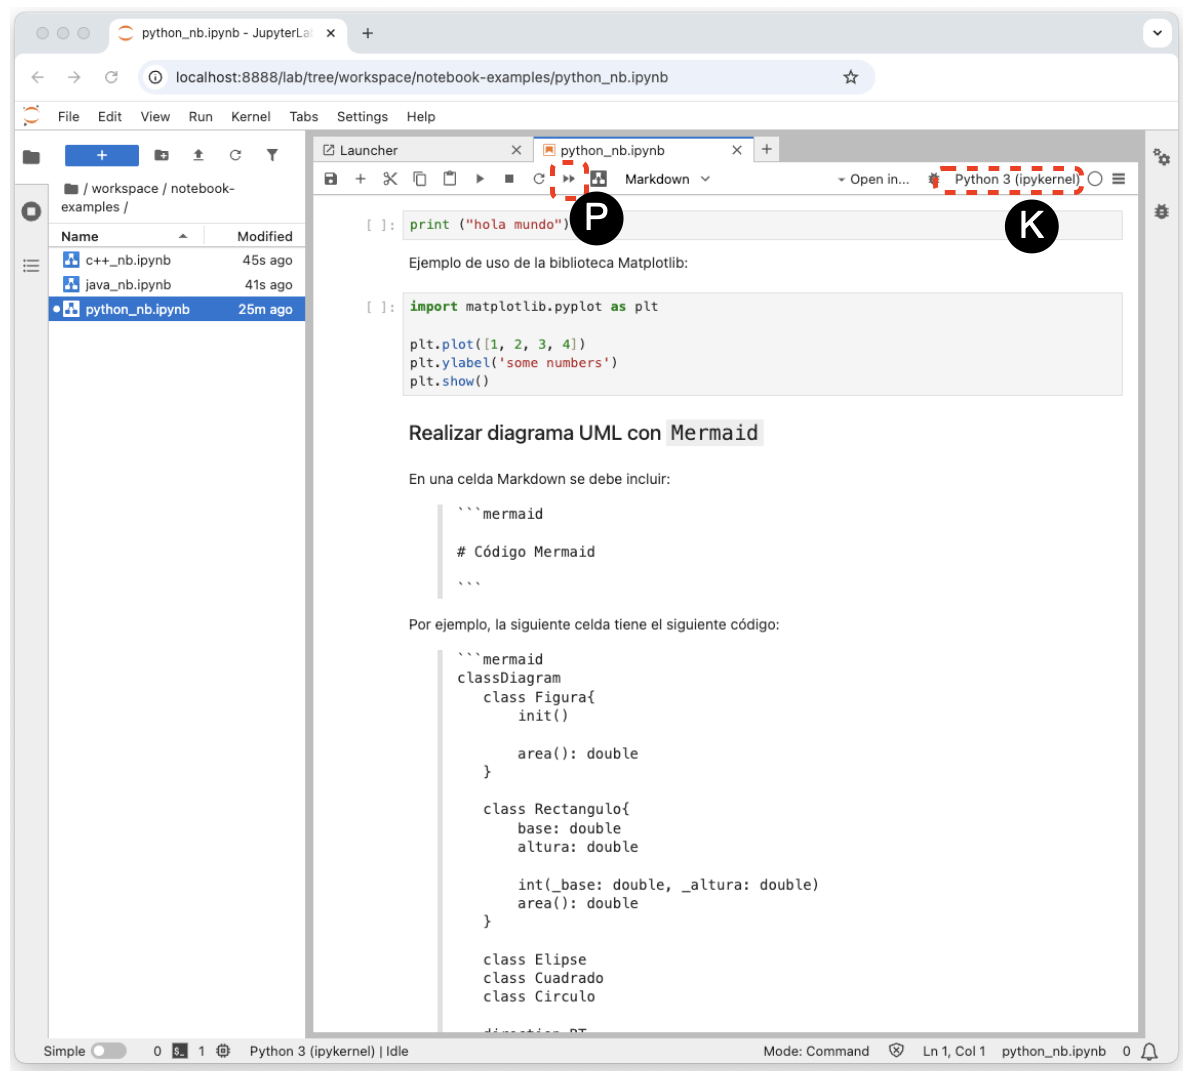
Task: Navigate to workspace in the breadcrumb
Action: 125,188
